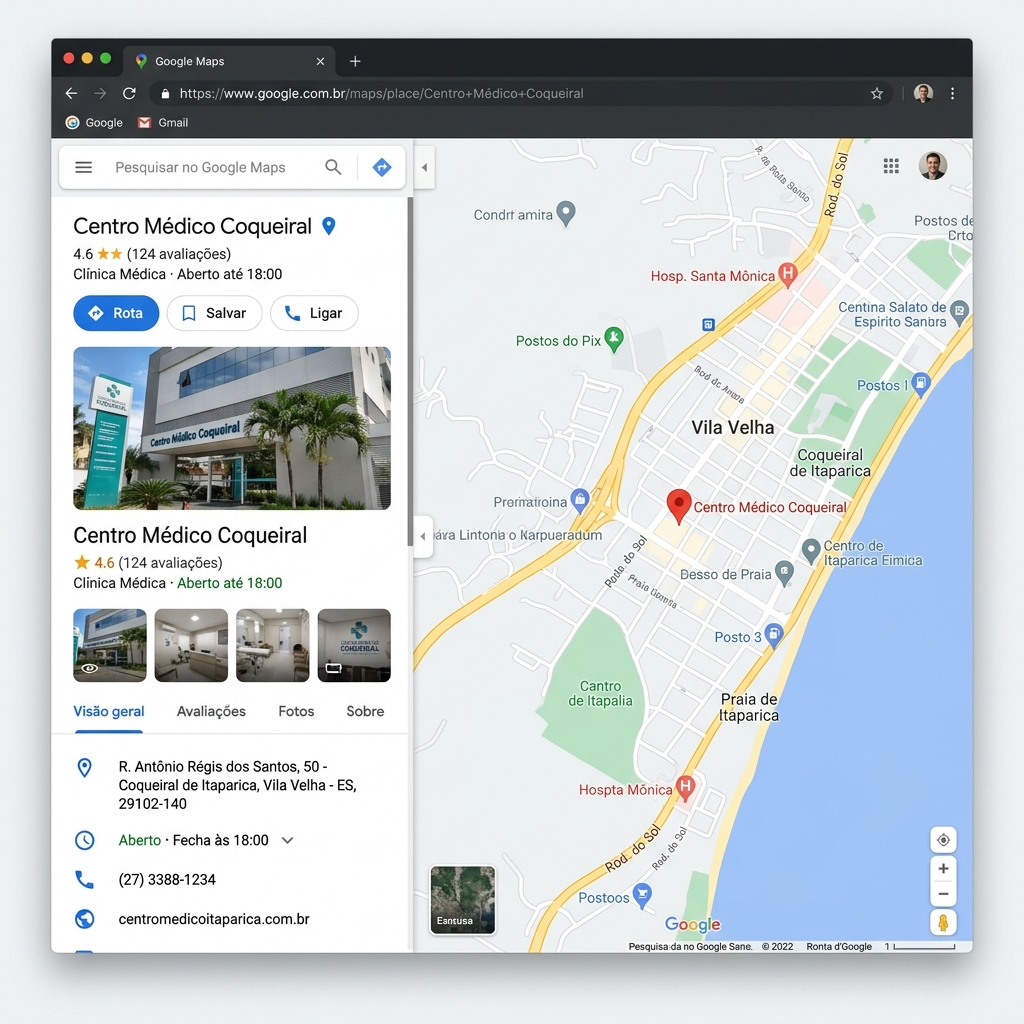
Task: Click Desso de Praia marker
Action: coord(784,573)
